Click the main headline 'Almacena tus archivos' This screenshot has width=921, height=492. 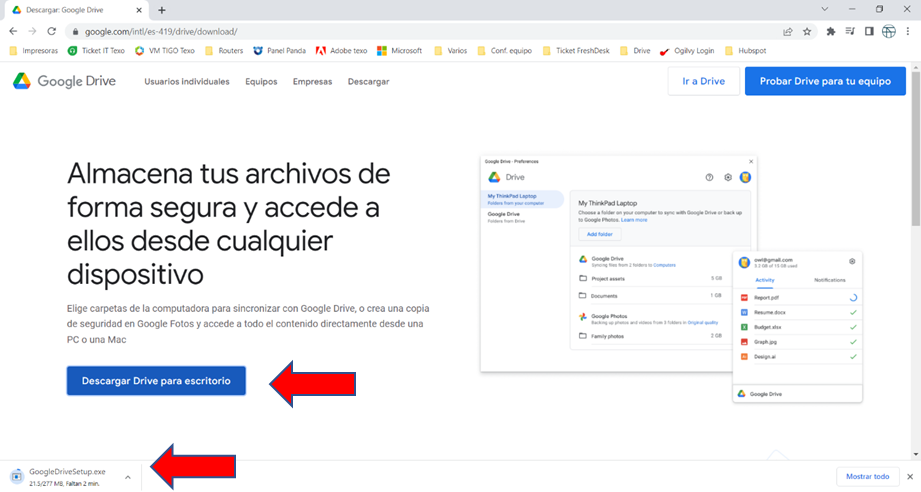[x=228, y=224]
